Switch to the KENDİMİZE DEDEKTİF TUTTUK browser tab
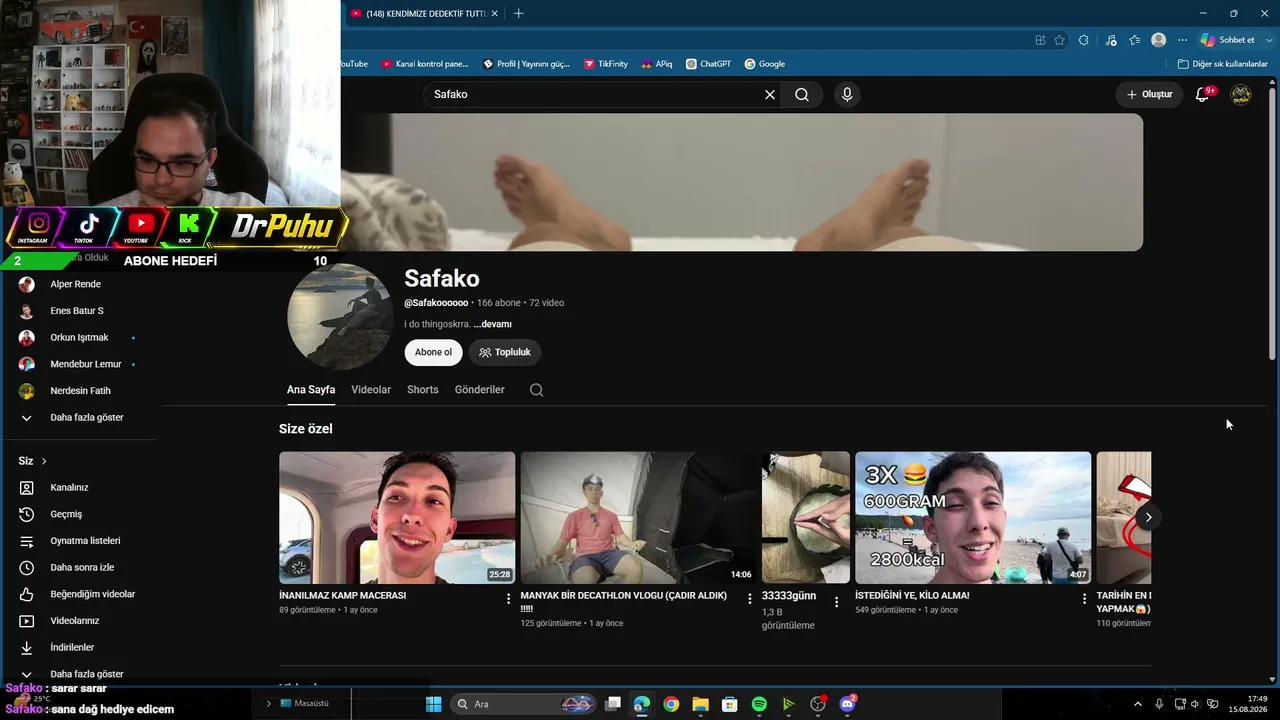The width and height of the screenshot is (1280, 720). 424,14
